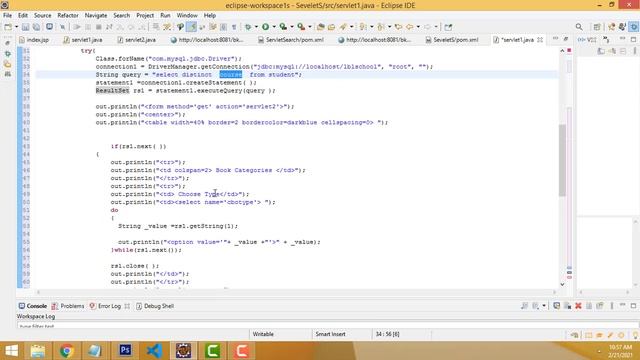Switch to the servlet2.java editor tab

[136, 40]
